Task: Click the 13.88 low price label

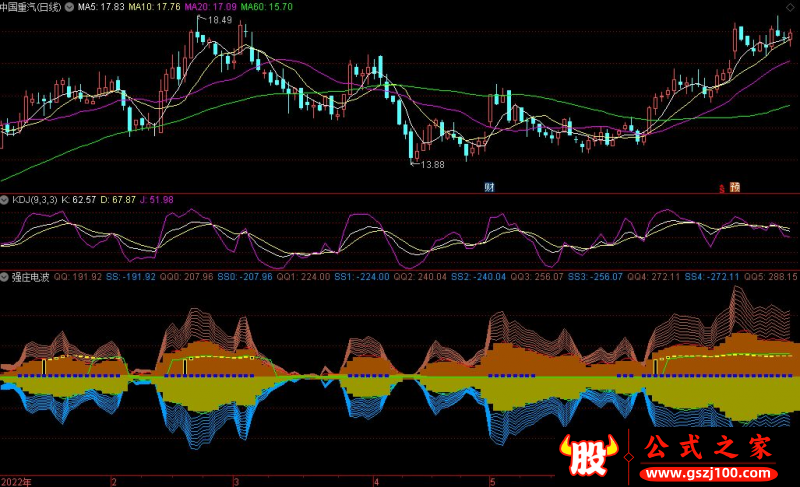Action: pos(433,165)
